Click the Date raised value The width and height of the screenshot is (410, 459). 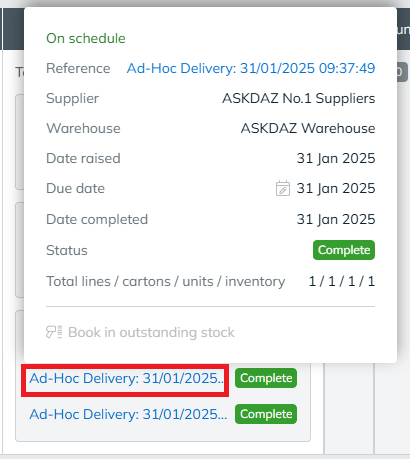click(x=336, y=158)
